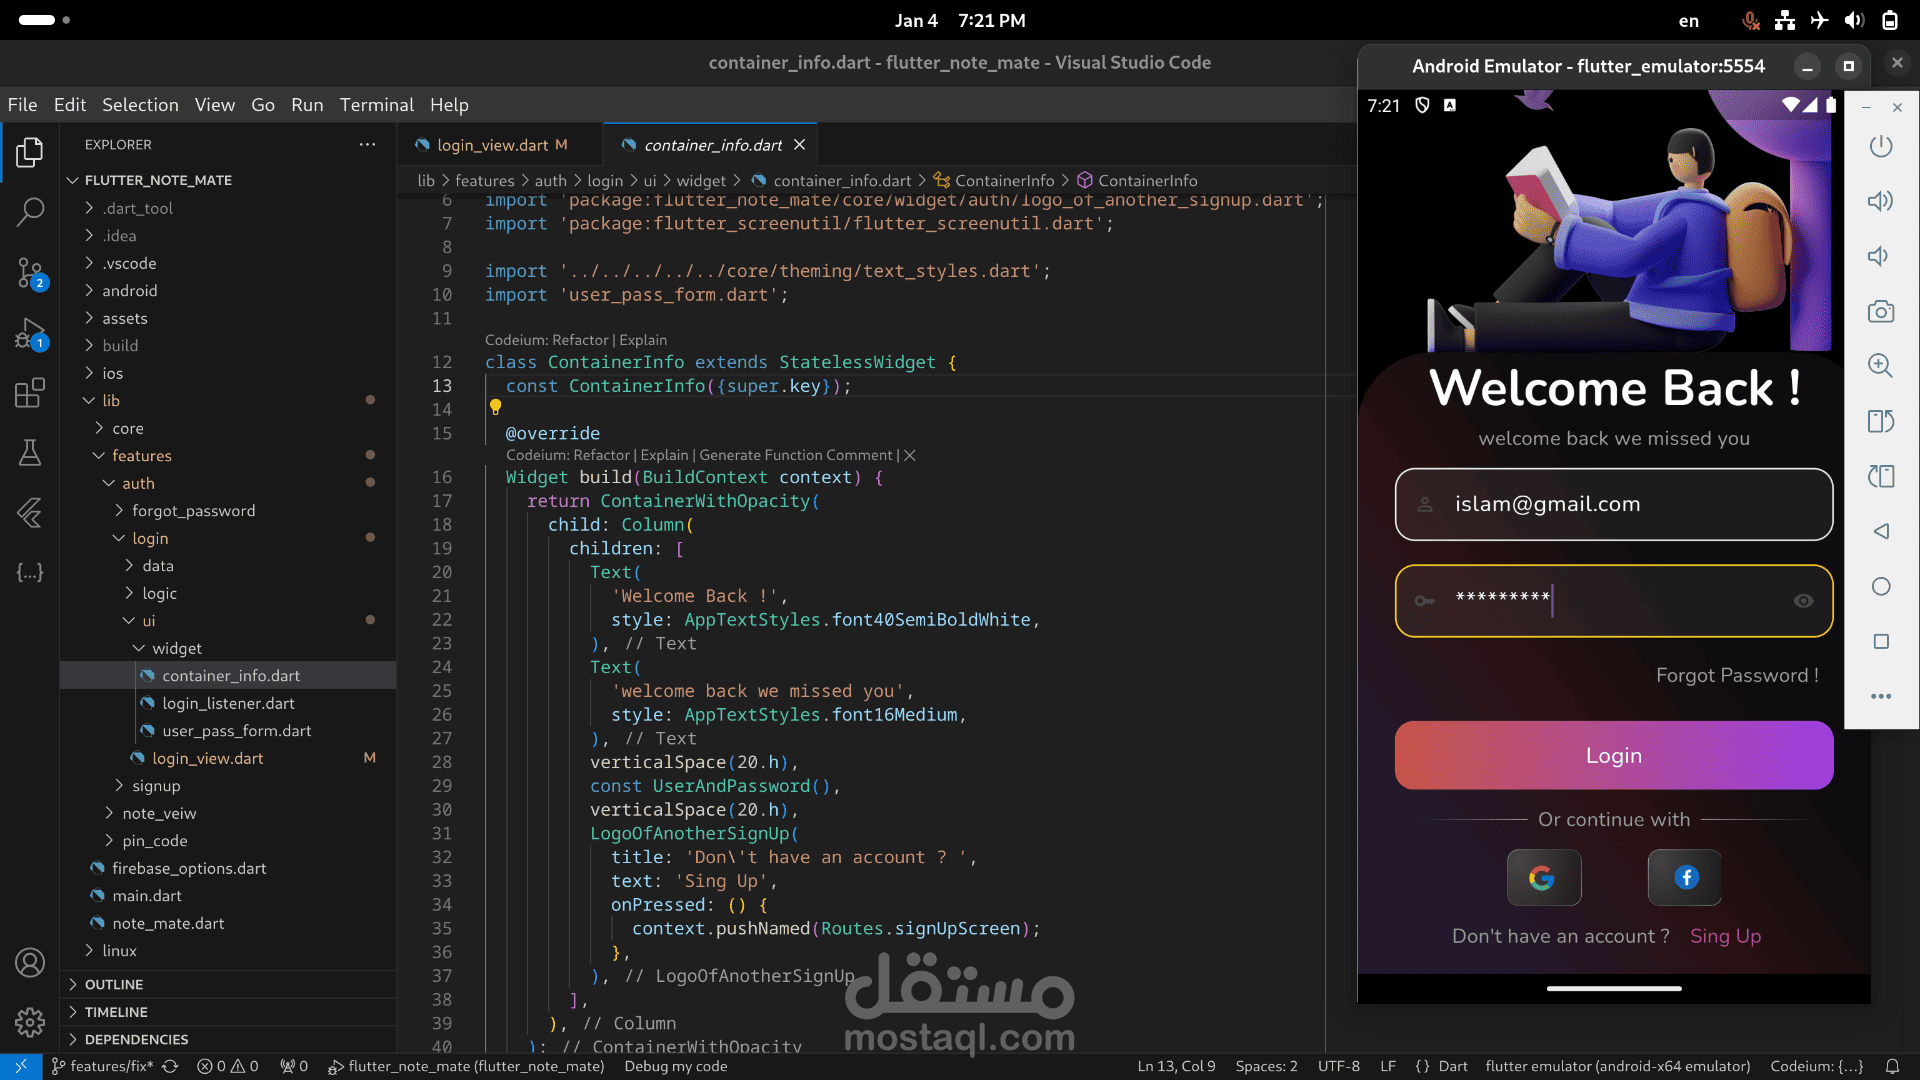Click the code action lightbulb
1920x1080 pixels.
point(495,407)
